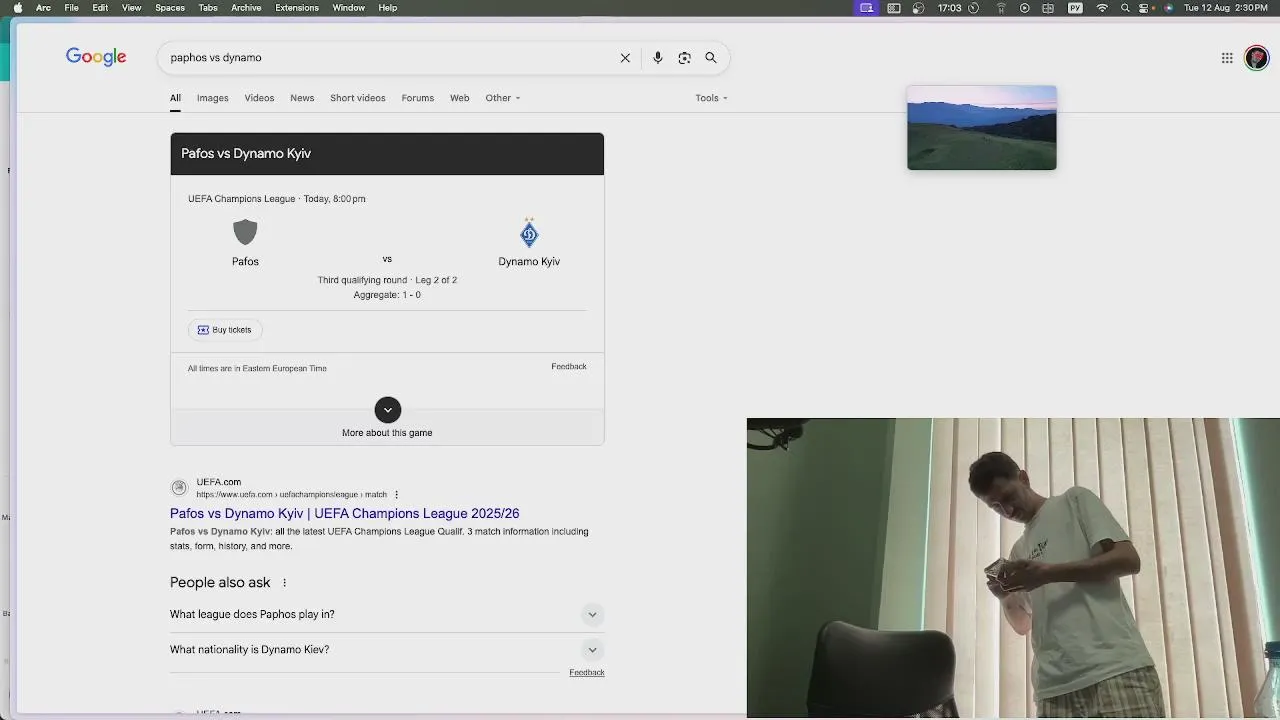The width and height of the screenshot is (1280, 720).
Task: Switch to the Videos tab
Action: (259, 98)
